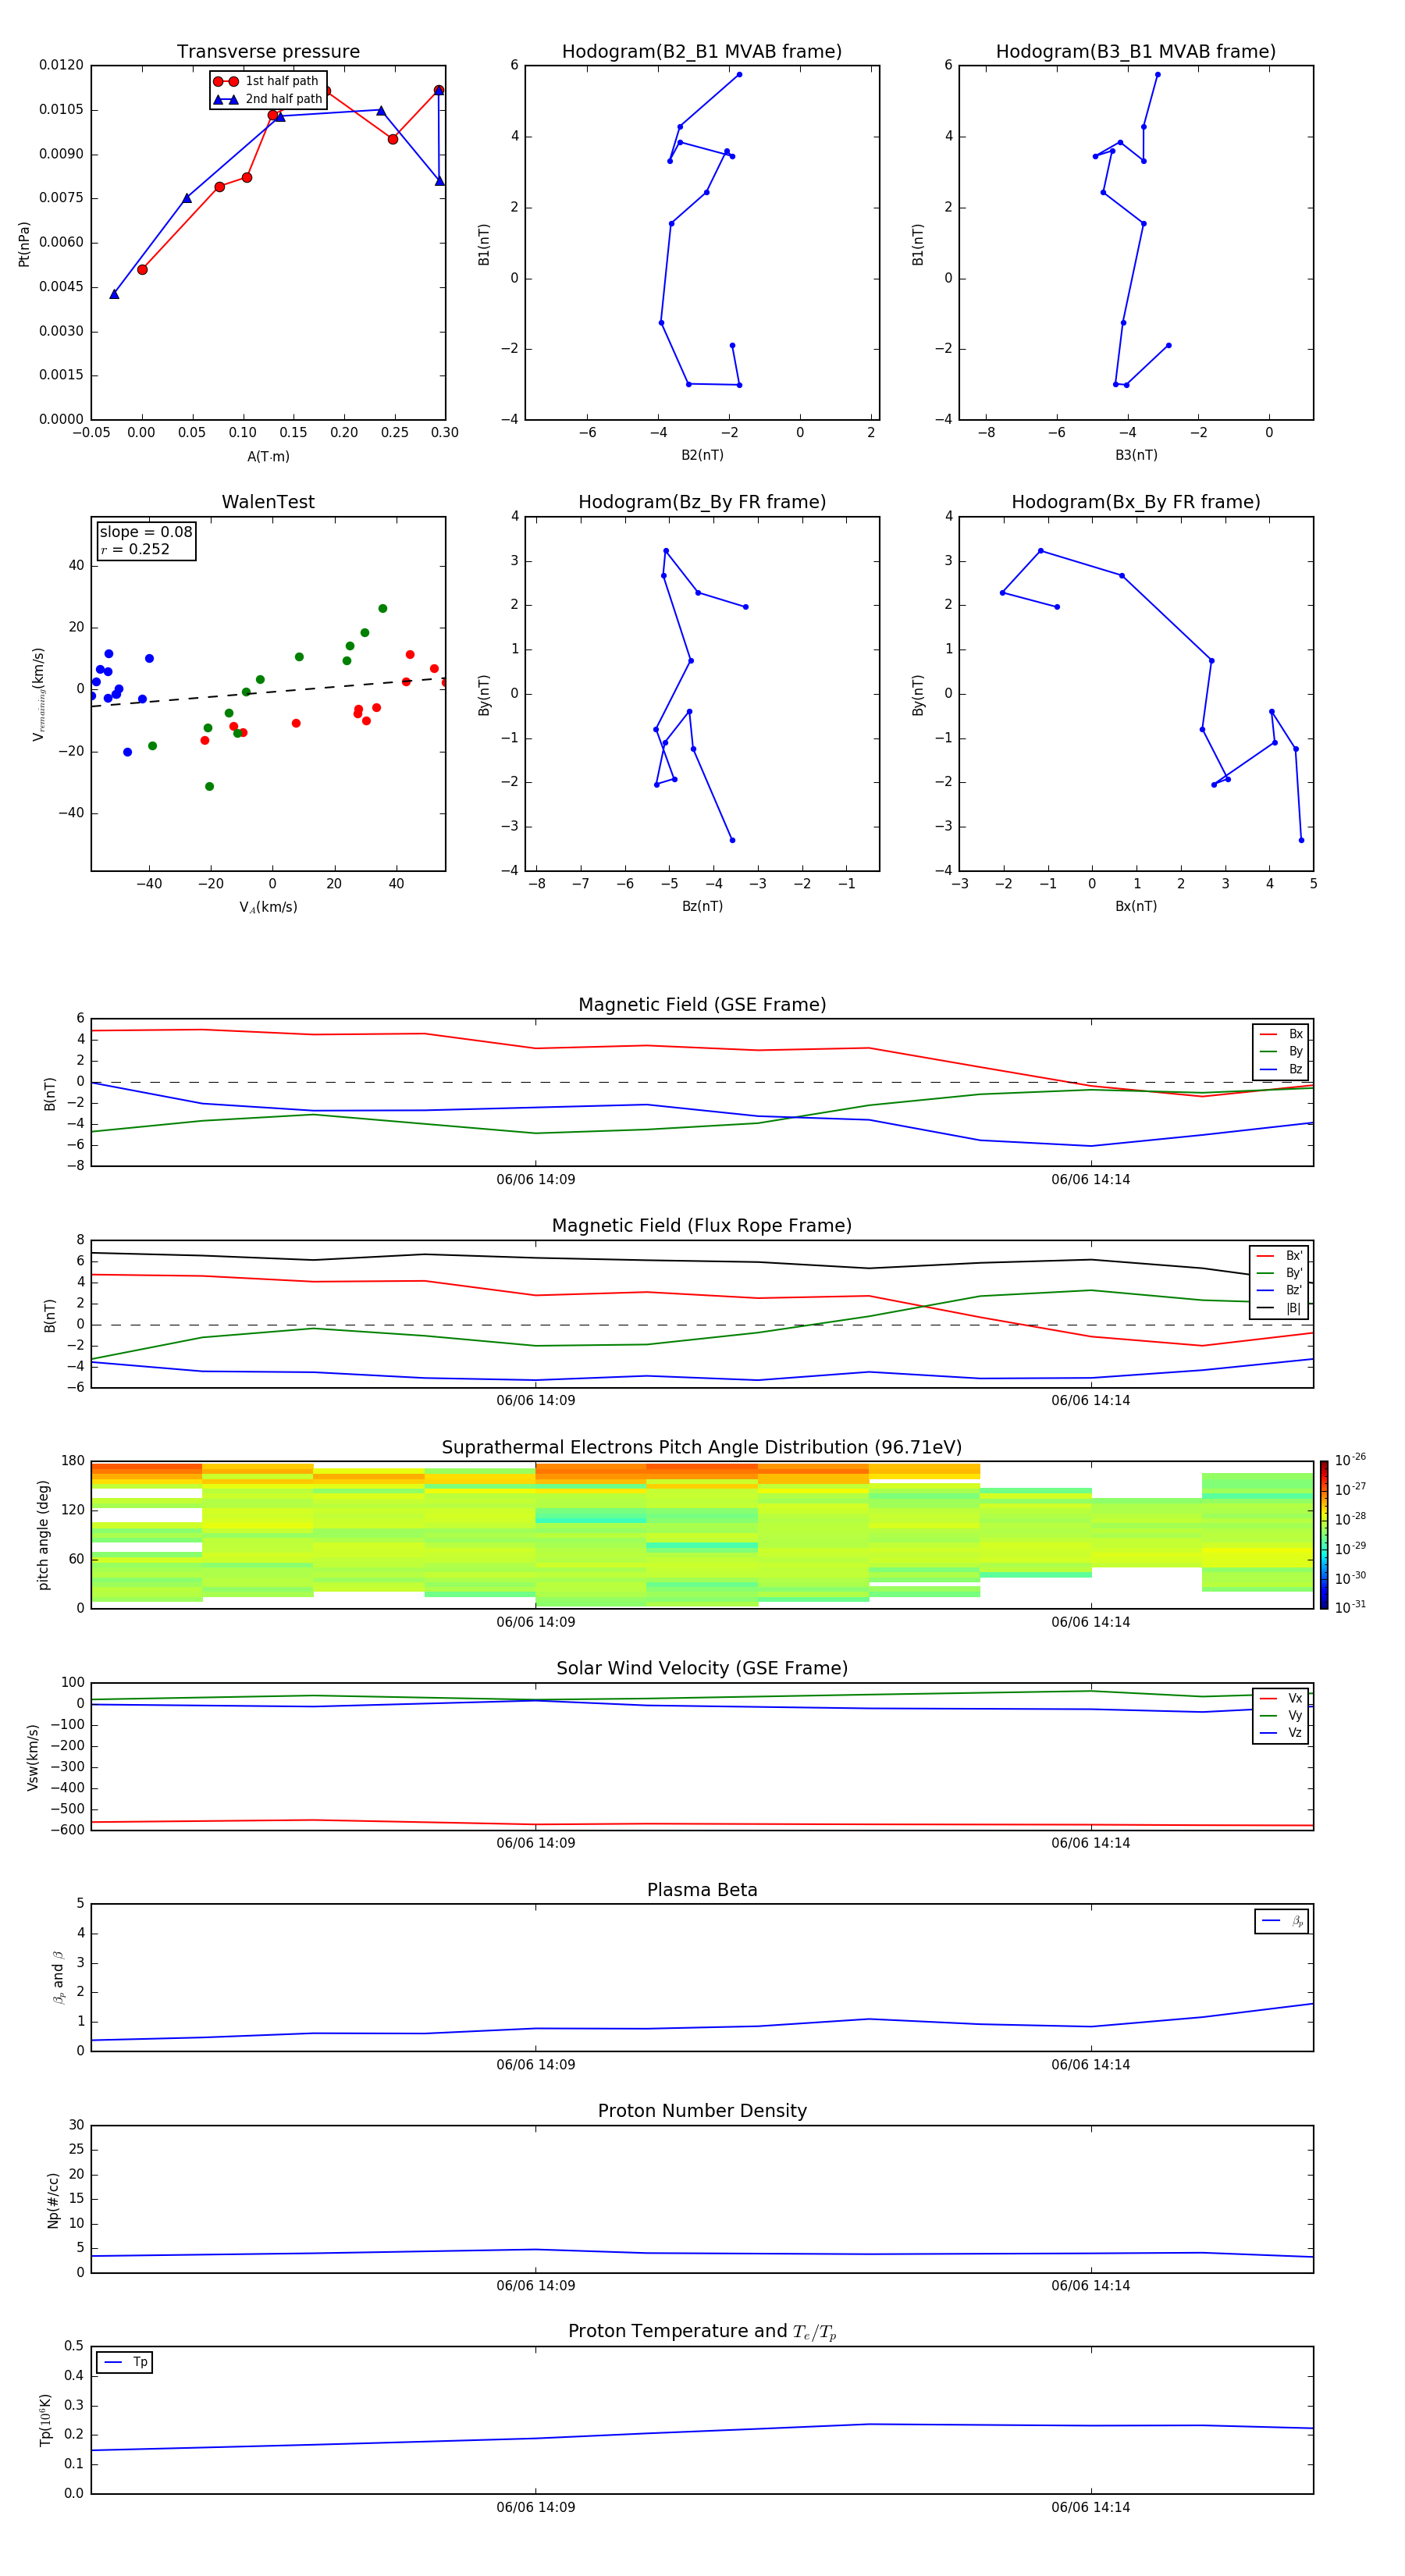Click the 'Hodogram(B2_B1 MVAB frame)' title
This screenshot has height=2576, width=1405.
point(702,52)
